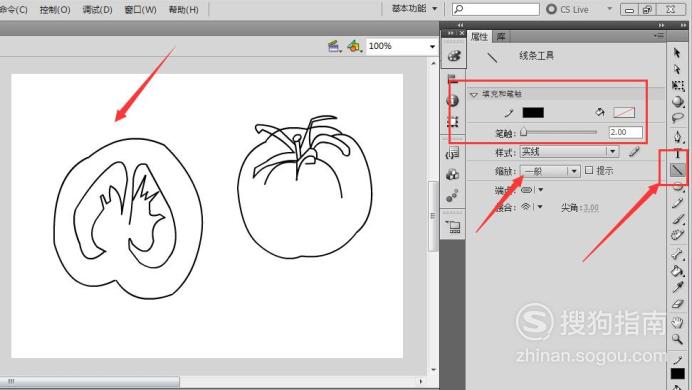The height and width of the screenshot is (390, 692).
Task: Select the Eraser tool
Action: coord(677,304)
